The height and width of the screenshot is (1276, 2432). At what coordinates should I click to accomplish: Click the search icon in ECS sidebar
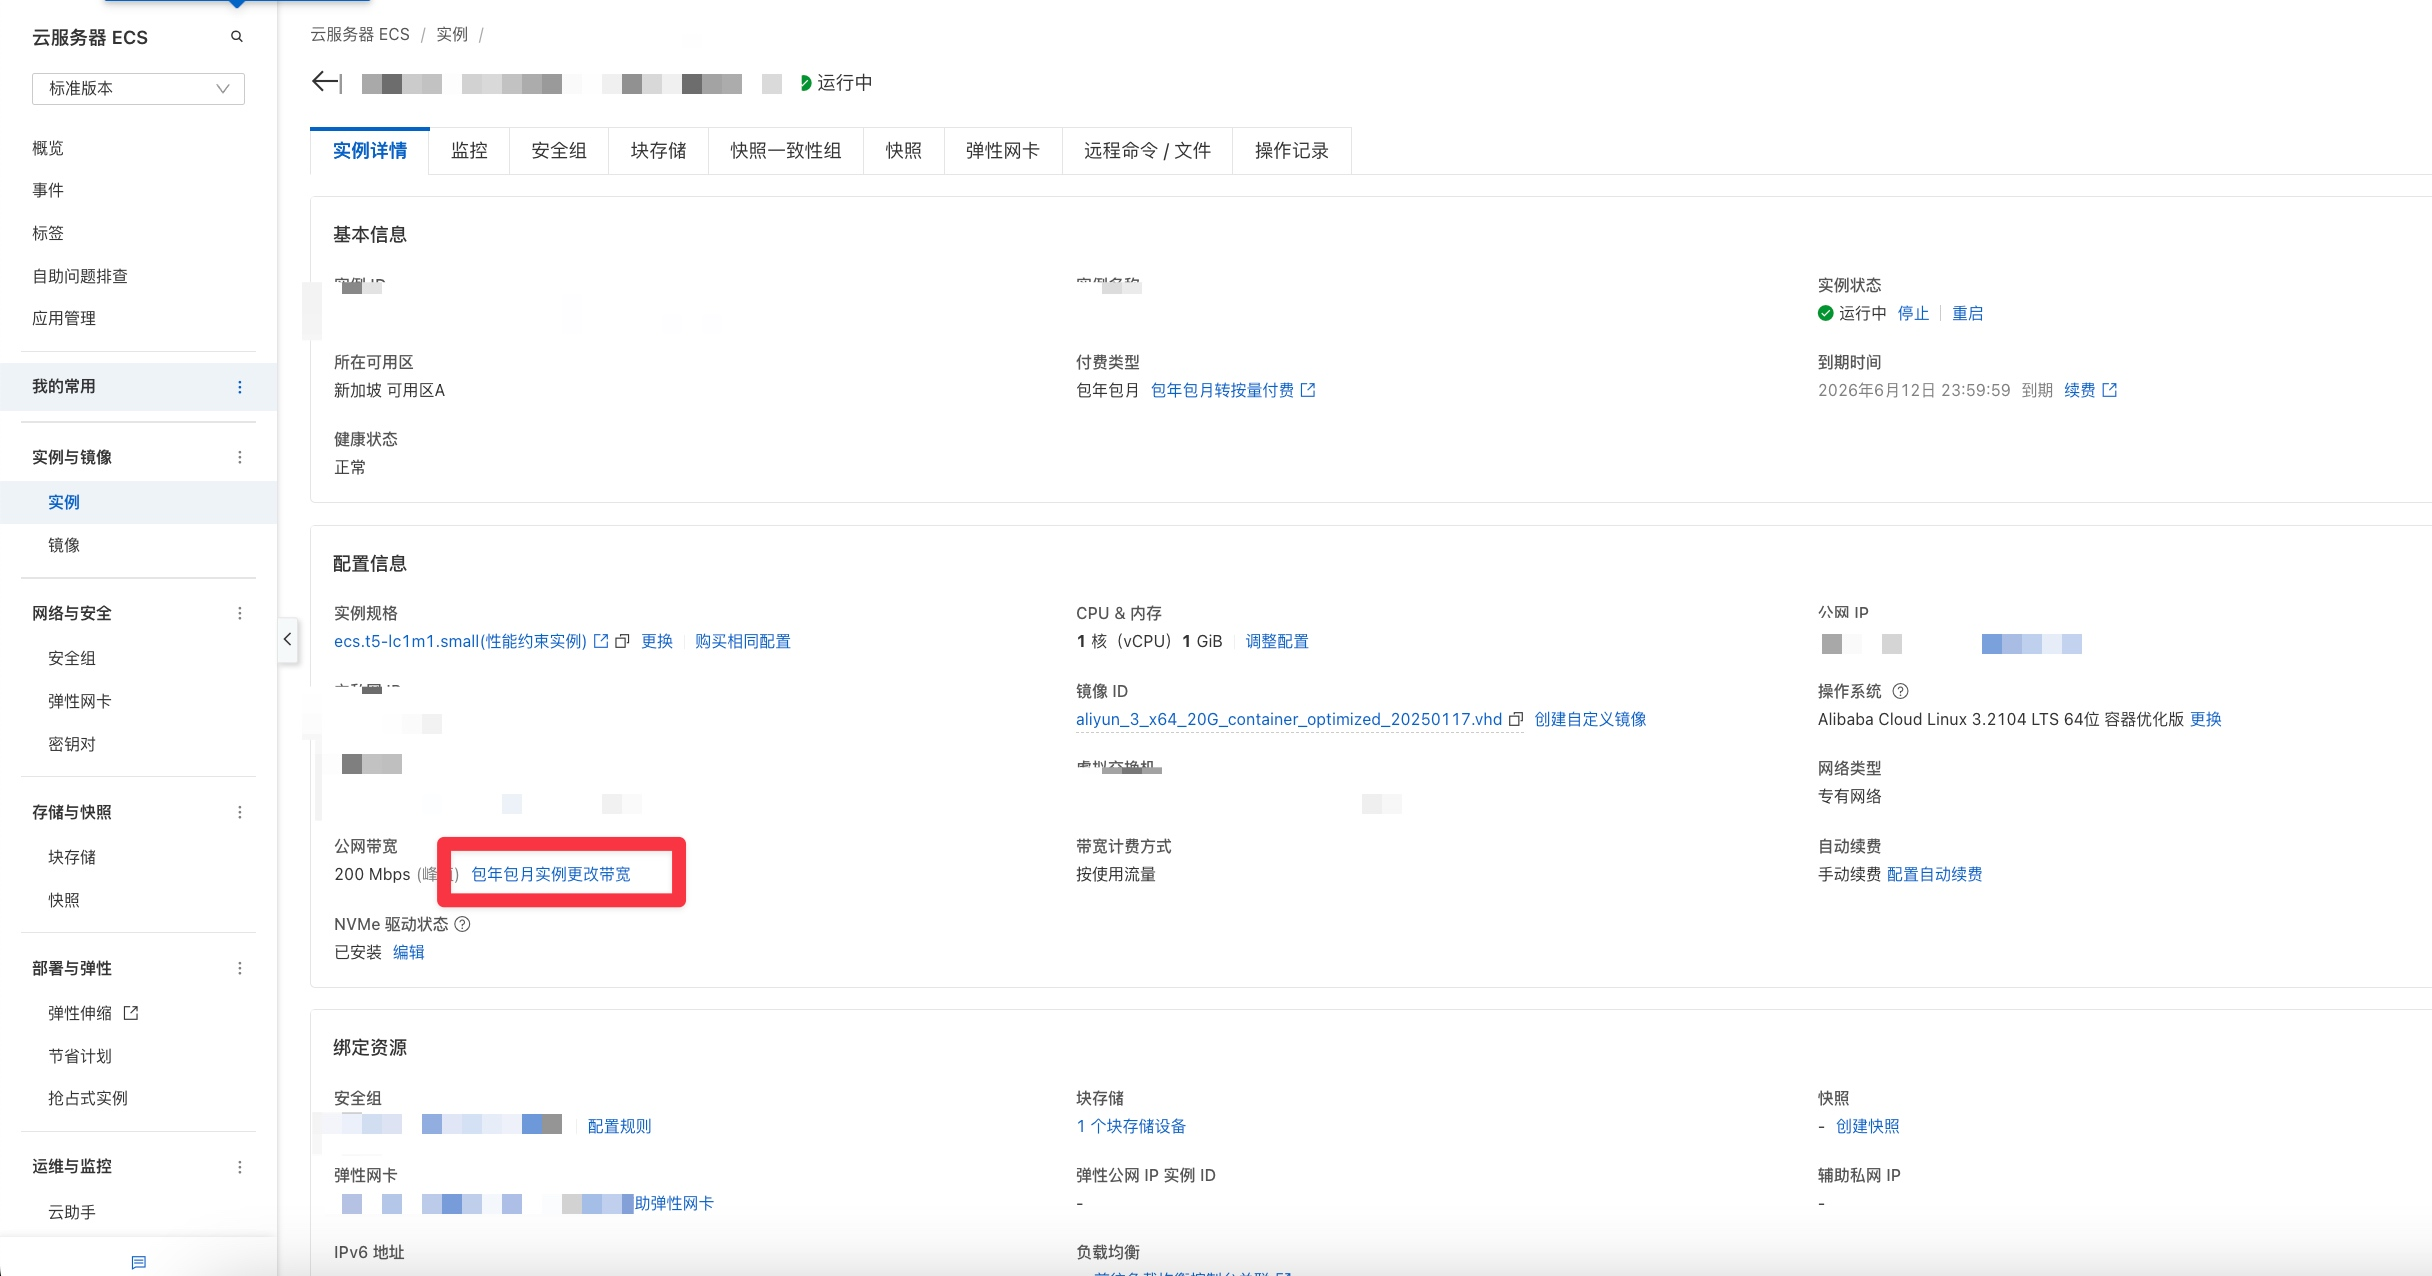pos(237,37)
